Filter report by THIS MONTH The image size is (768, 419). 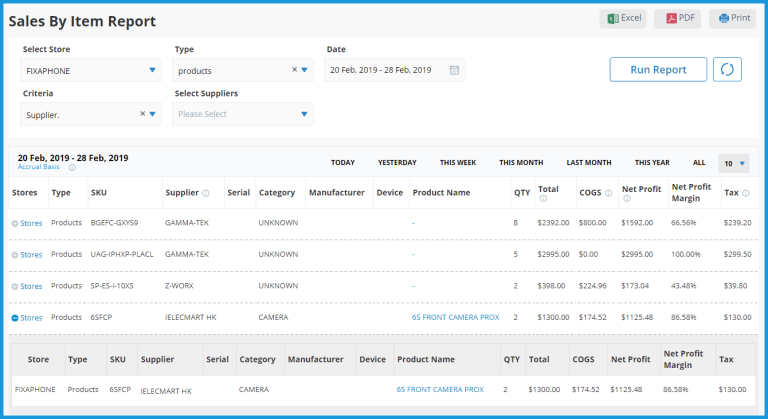(521, 163)
